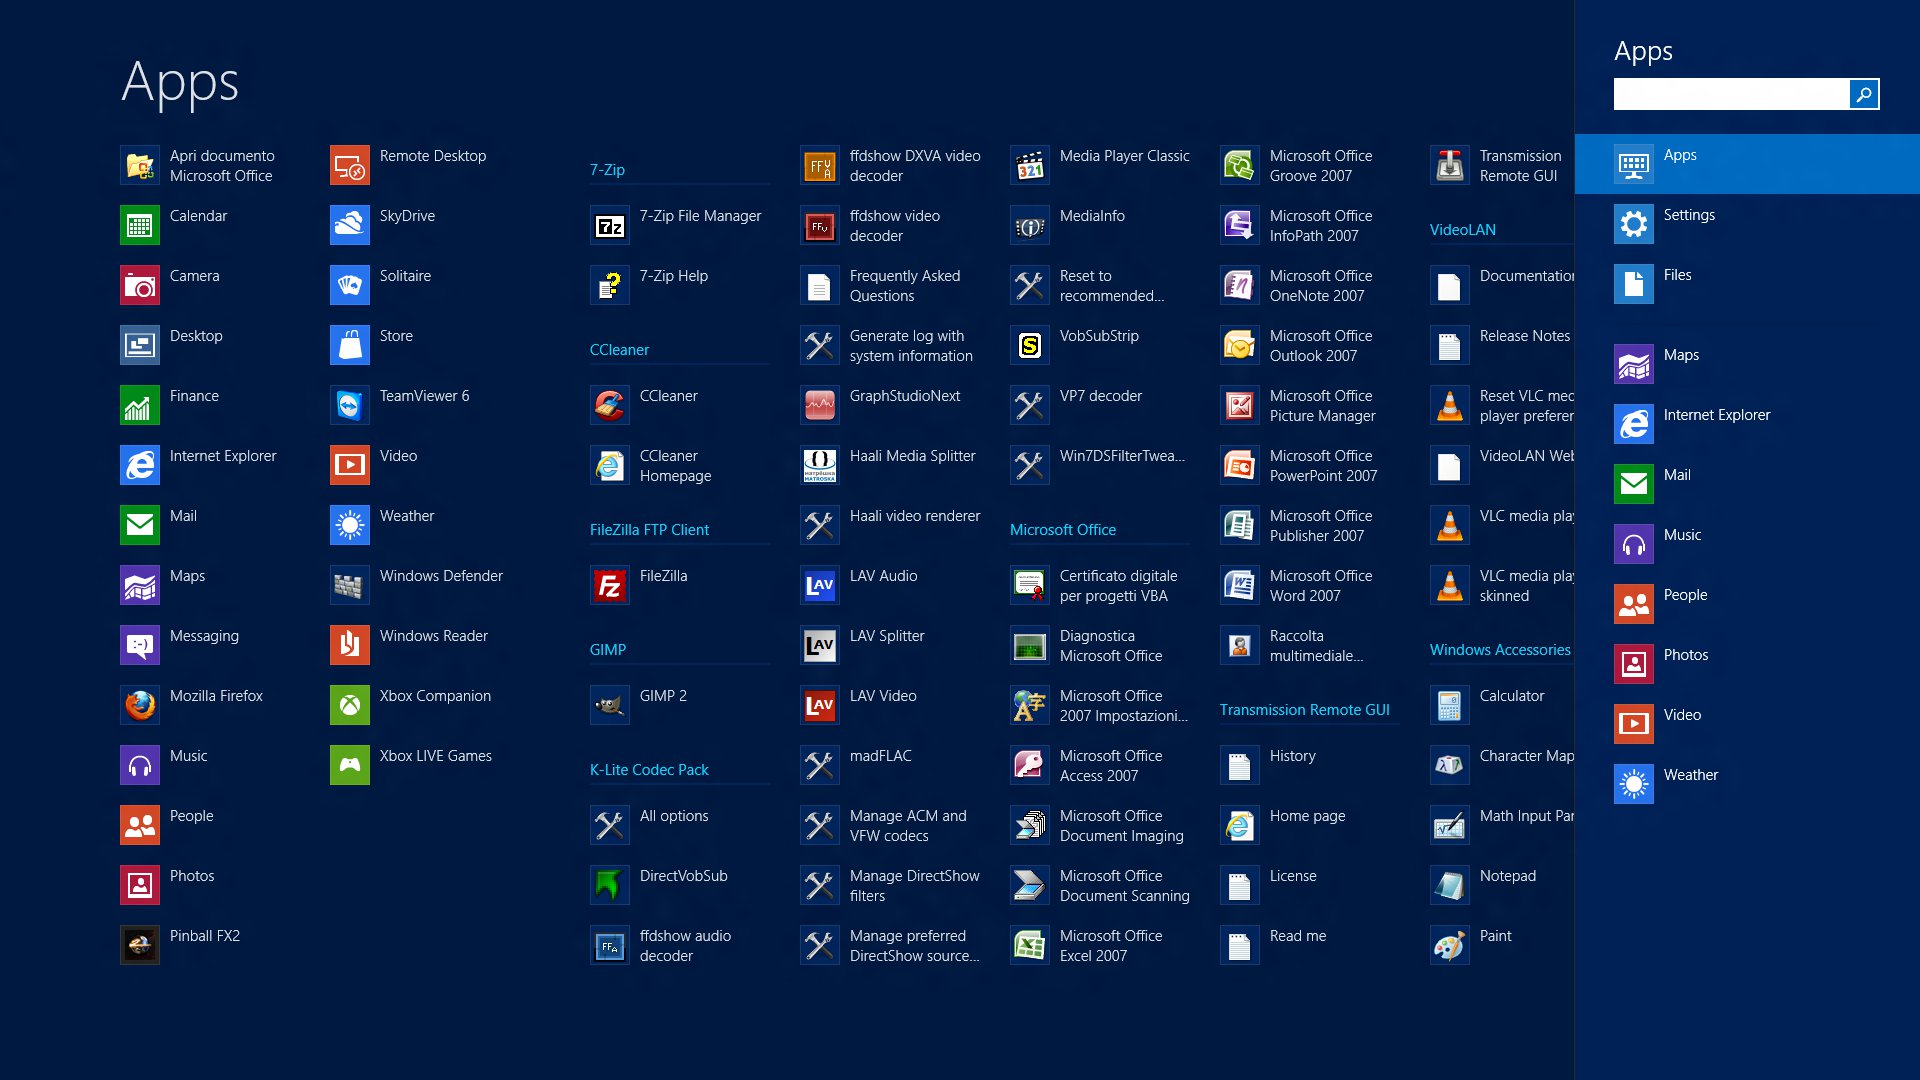This screenshot has height=1080, width=1920.
Task: Click the magnifier search button
Action: [x=1864, y=94]
